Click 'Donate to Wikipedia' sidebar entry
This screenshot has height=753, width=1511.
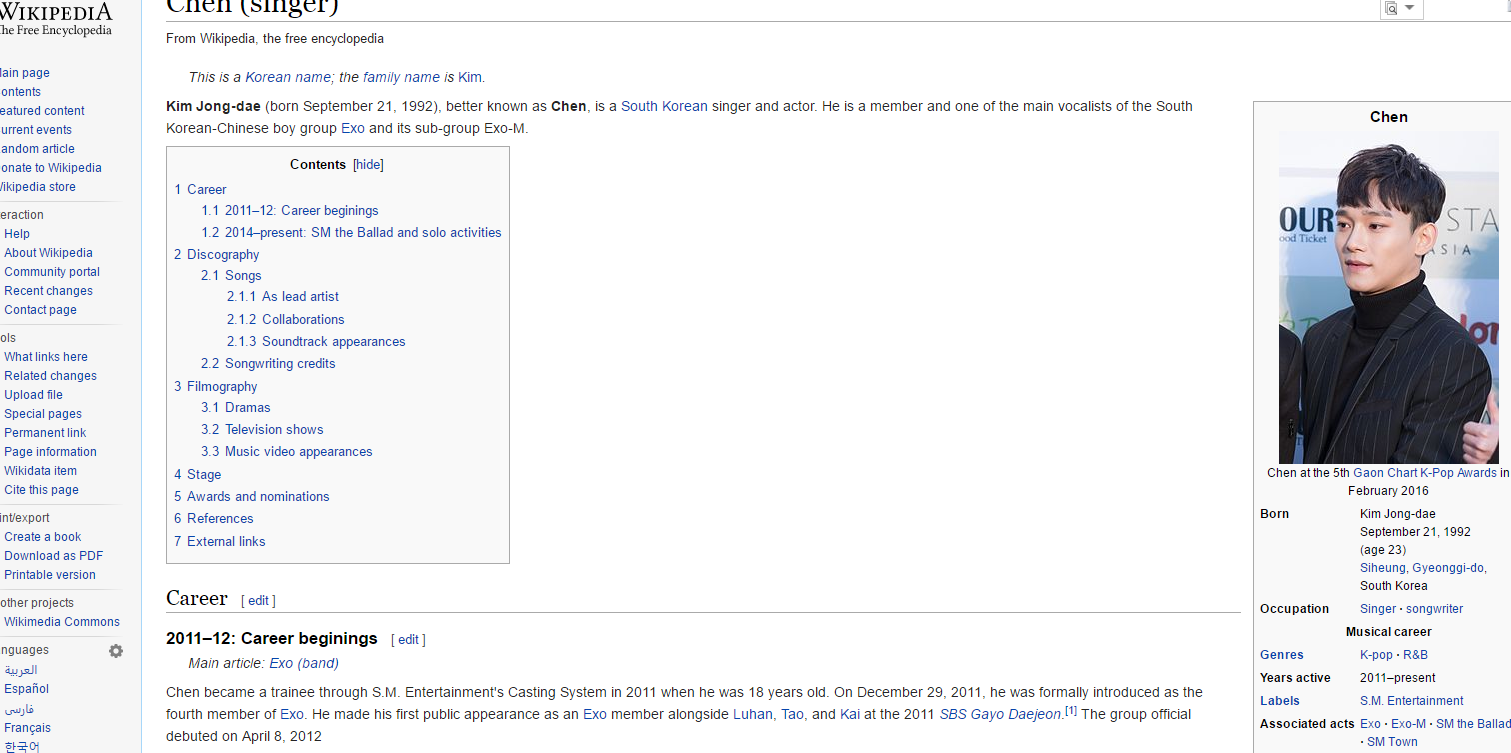point(51,167)
